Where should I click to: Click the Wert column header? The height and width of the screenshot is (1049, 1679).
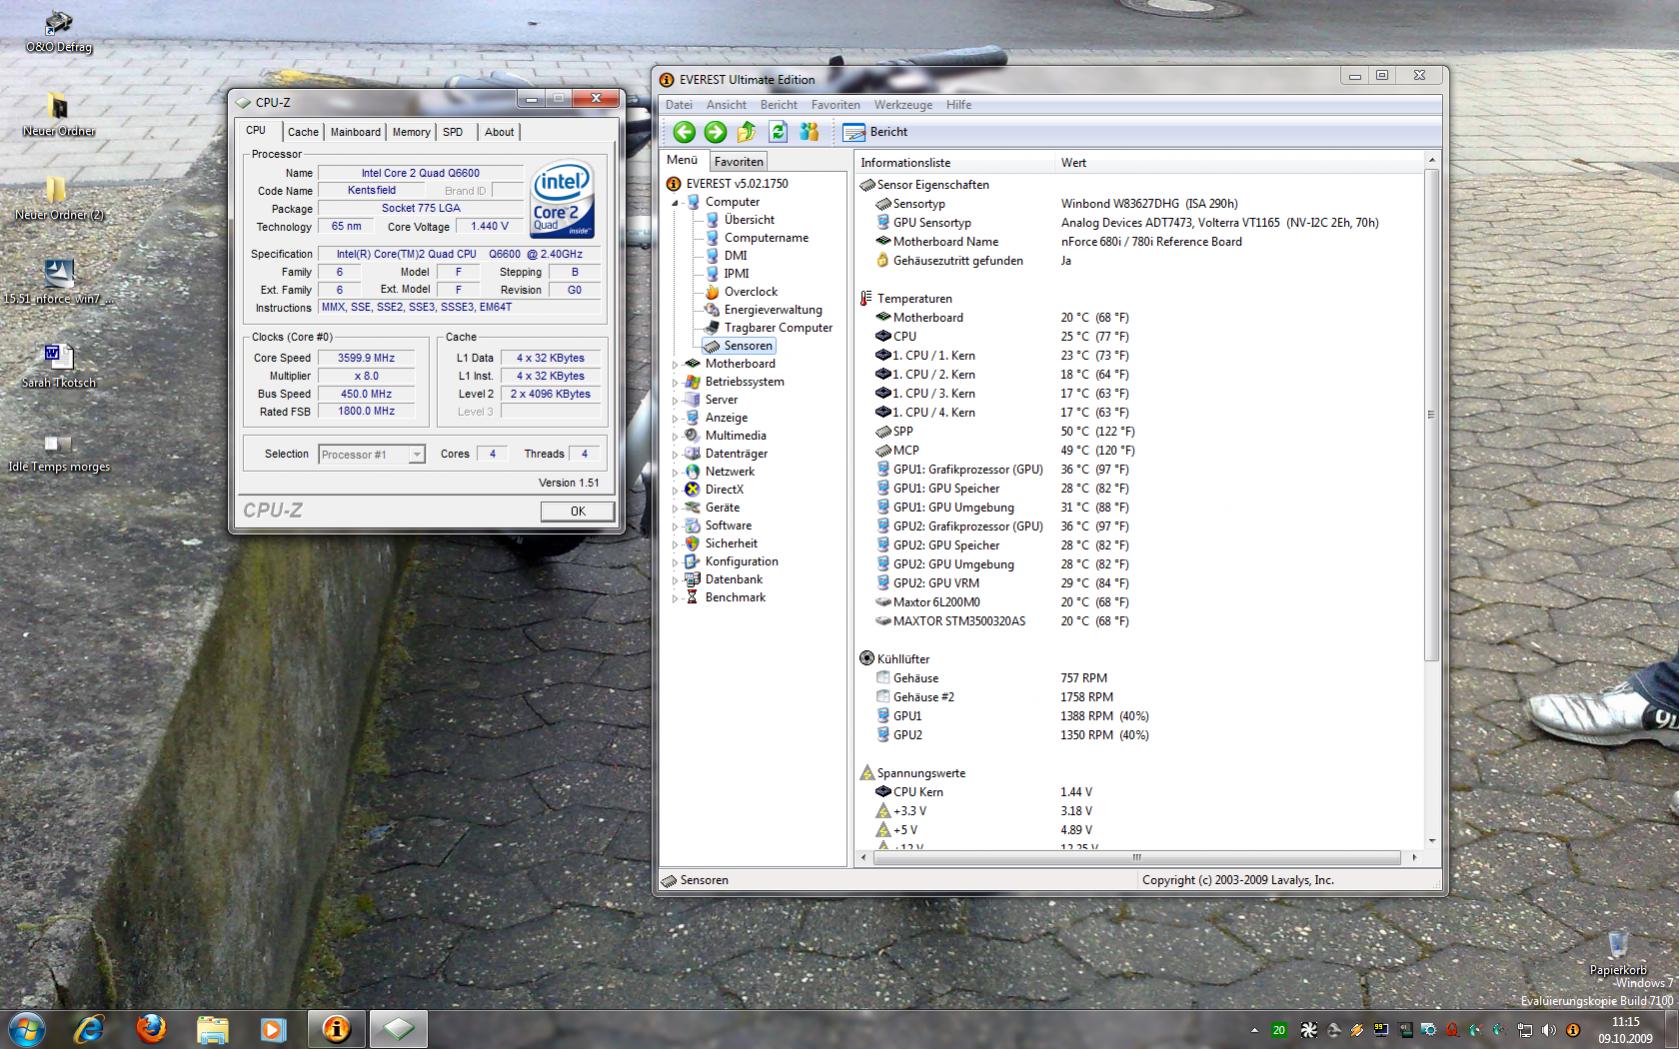click(x=1239, y=163)
